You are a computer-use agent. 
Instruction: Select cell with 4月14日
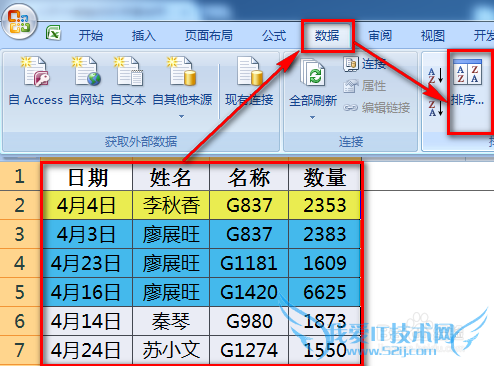click(87, 321)
